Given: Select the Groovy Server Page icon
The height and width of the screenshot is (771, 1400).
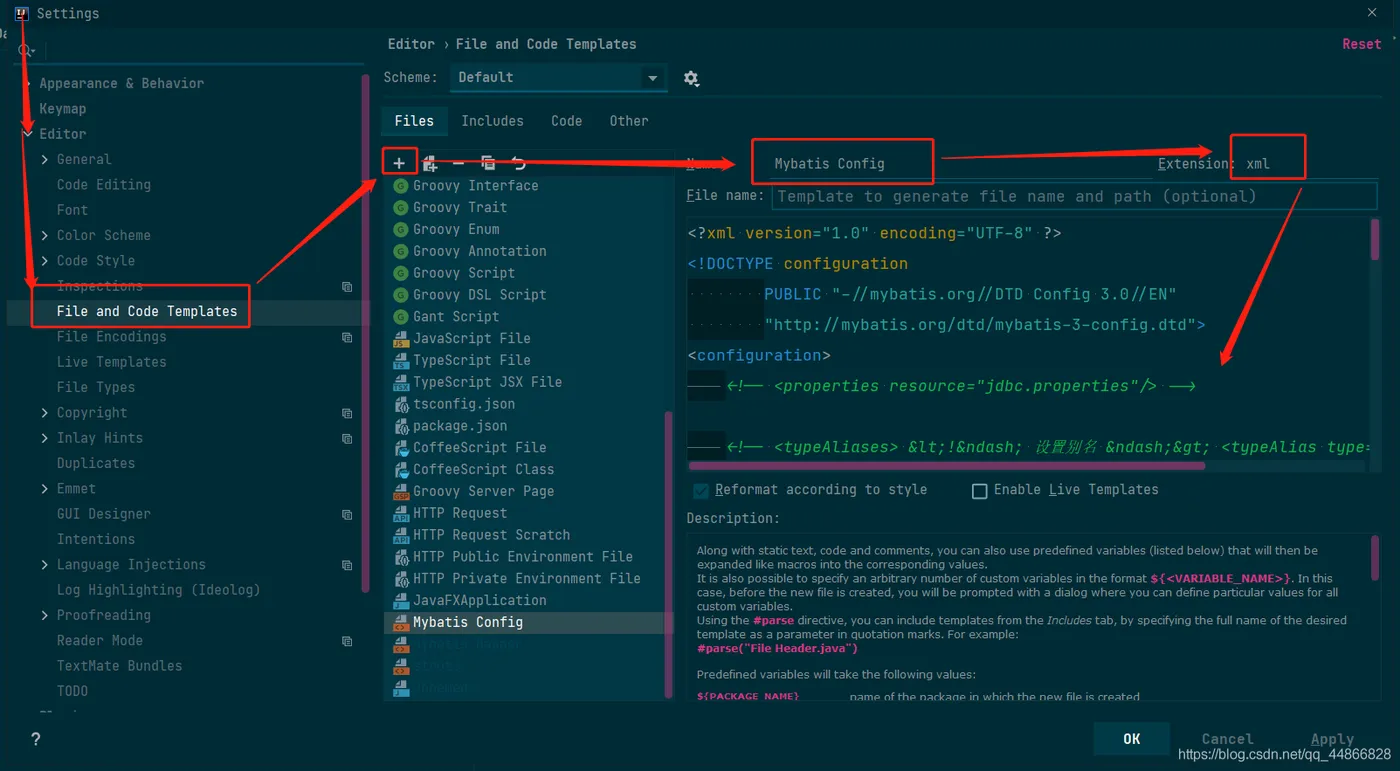Looking at the screenshot, I should (401, 491).
